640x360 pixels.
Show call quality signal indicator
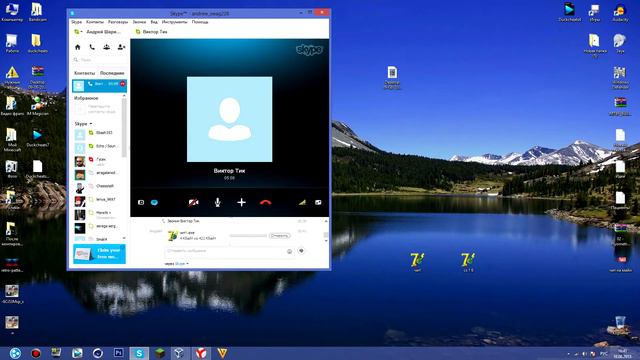click(x=302, y=202)
